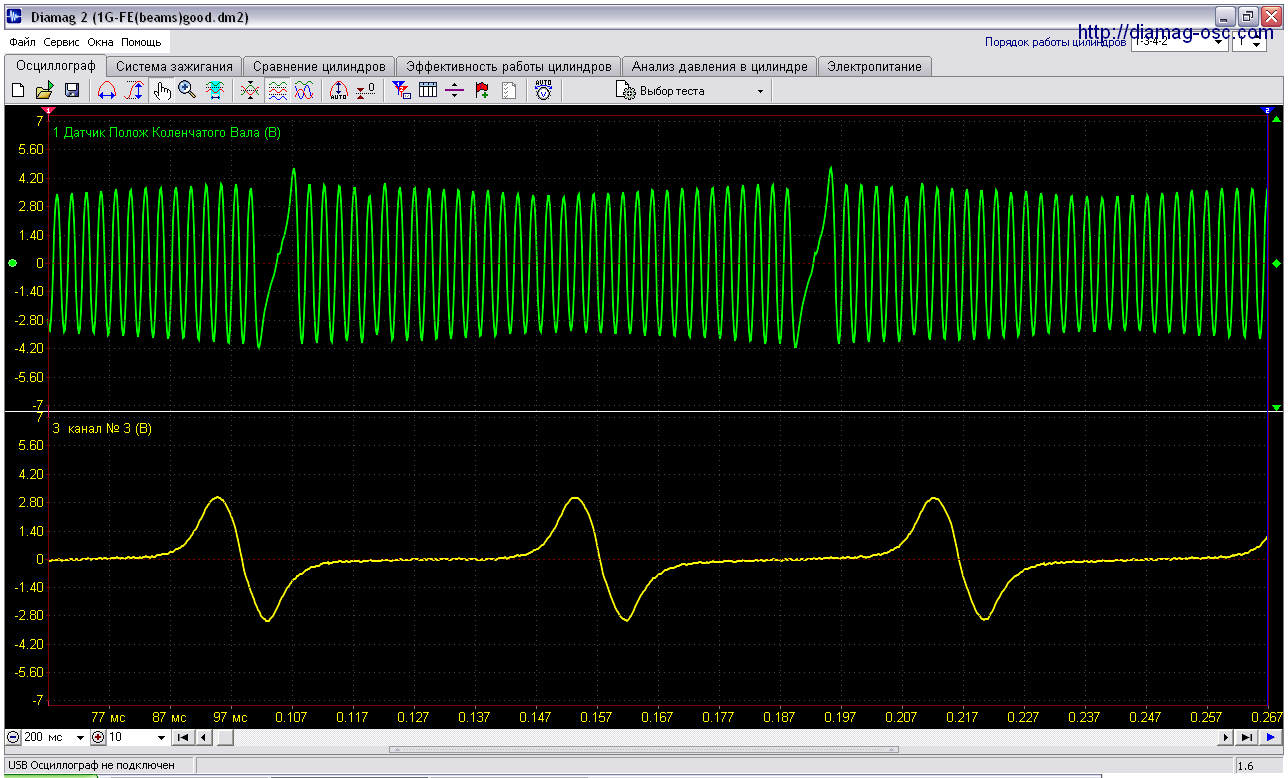Toggle the grid table icon
The width and height of the screenshot is (1288, 778).
(428, 91)
